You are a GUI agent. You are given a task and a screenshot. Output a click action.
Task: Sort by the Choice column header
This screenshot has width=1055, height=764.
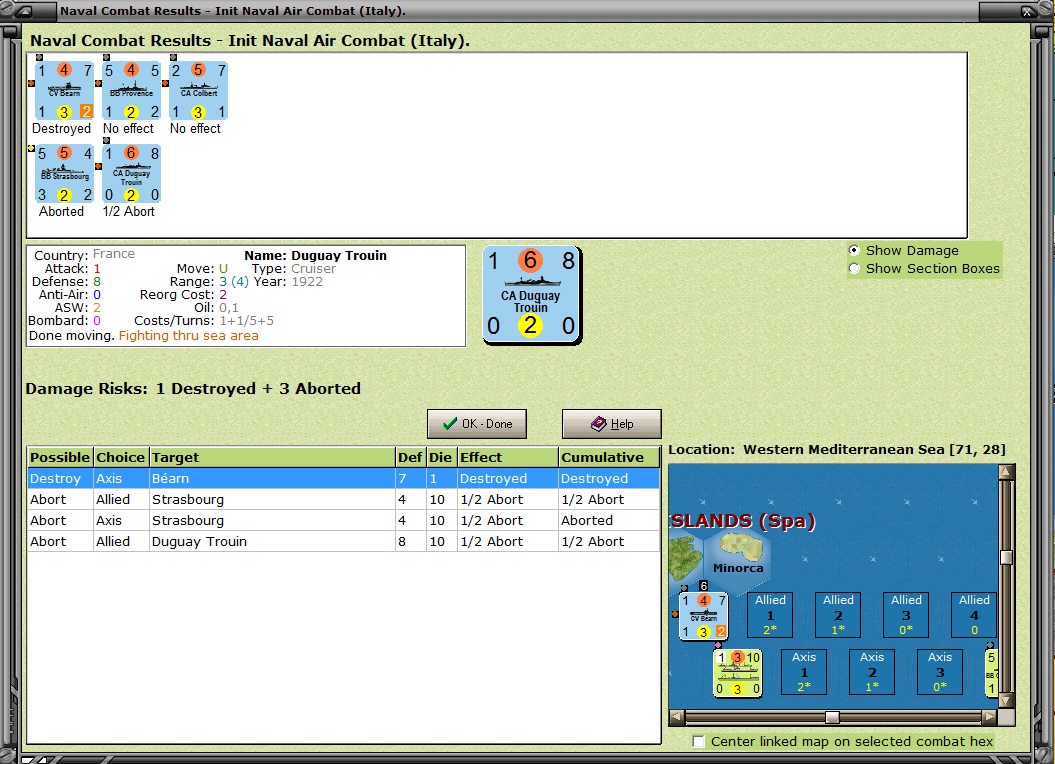120,457
